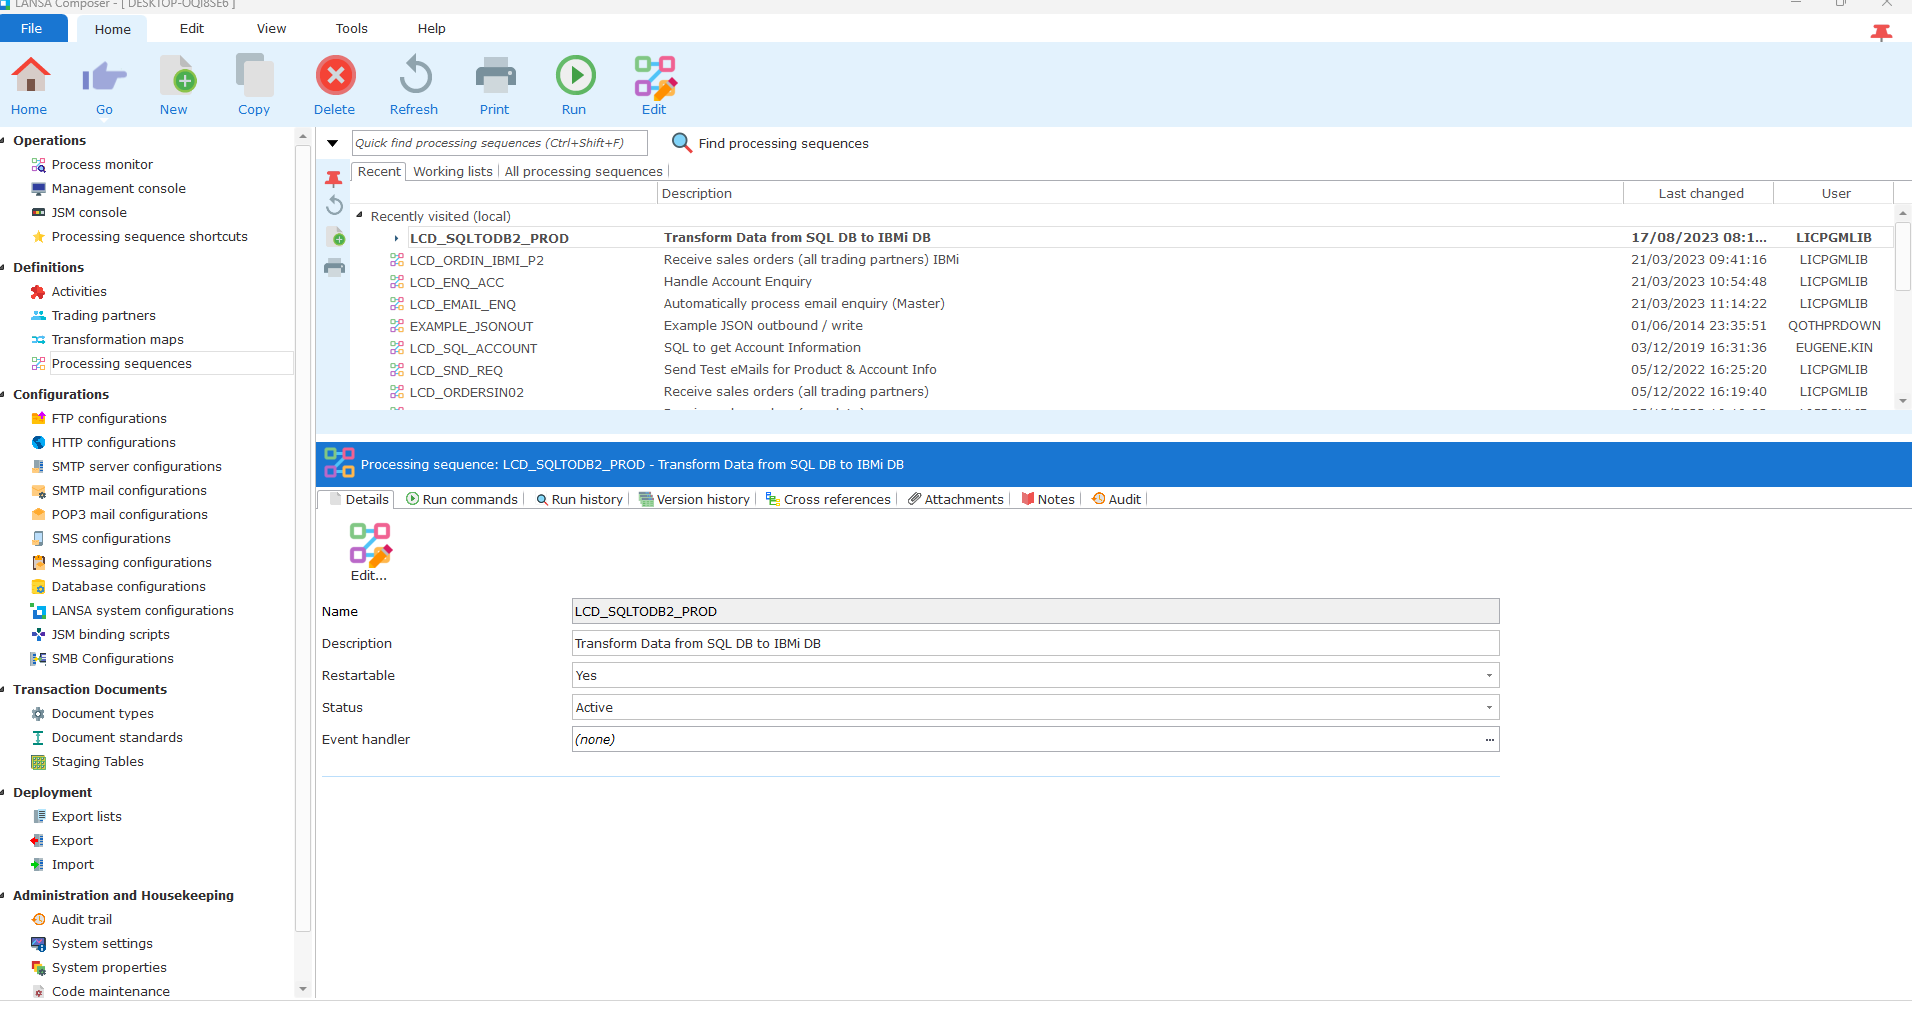1912x1021 pixels.
Task: Open the Version history tab
Action: tap(694, 499)
